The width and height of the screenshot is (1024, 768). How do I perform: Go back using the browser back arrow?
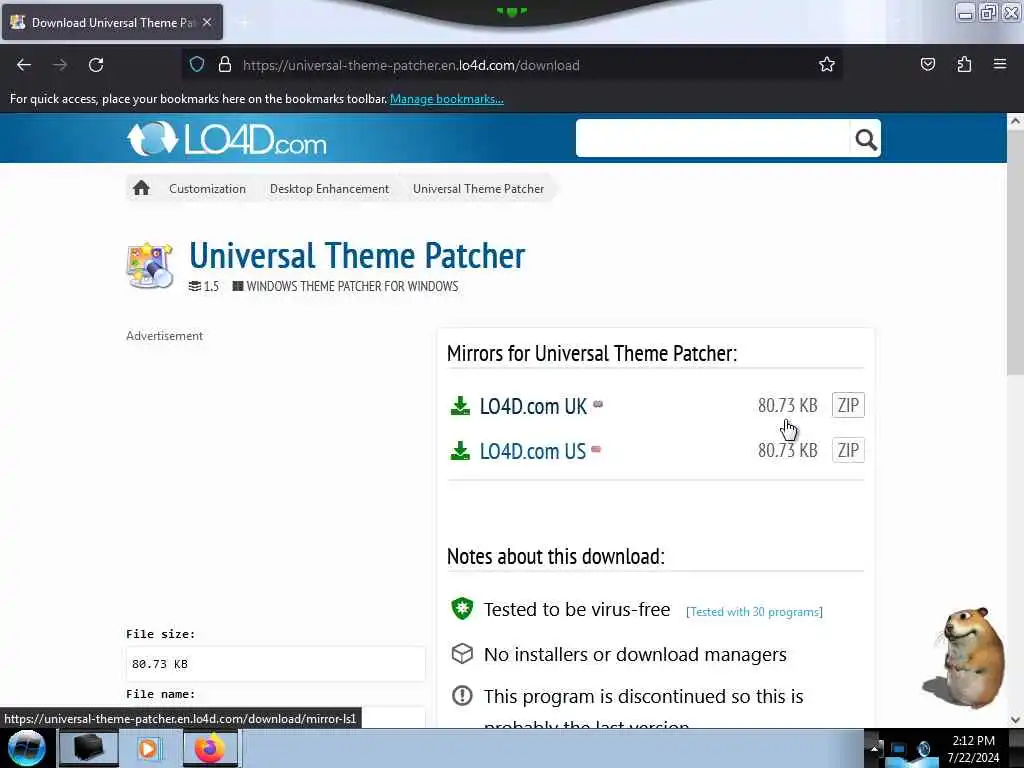pyautogui.click(x=24, y=65)
